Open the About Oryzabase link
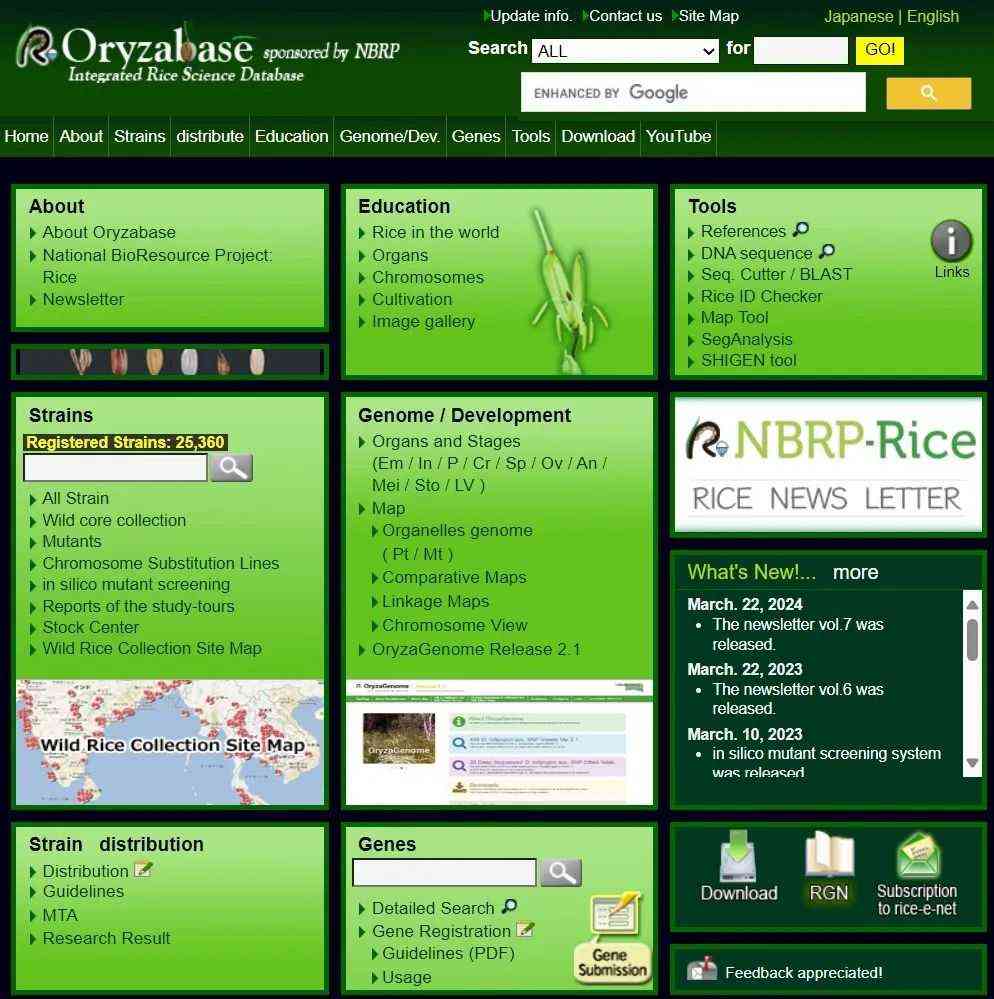The height and width of the screenshot is (999, 994). point(109,233)
